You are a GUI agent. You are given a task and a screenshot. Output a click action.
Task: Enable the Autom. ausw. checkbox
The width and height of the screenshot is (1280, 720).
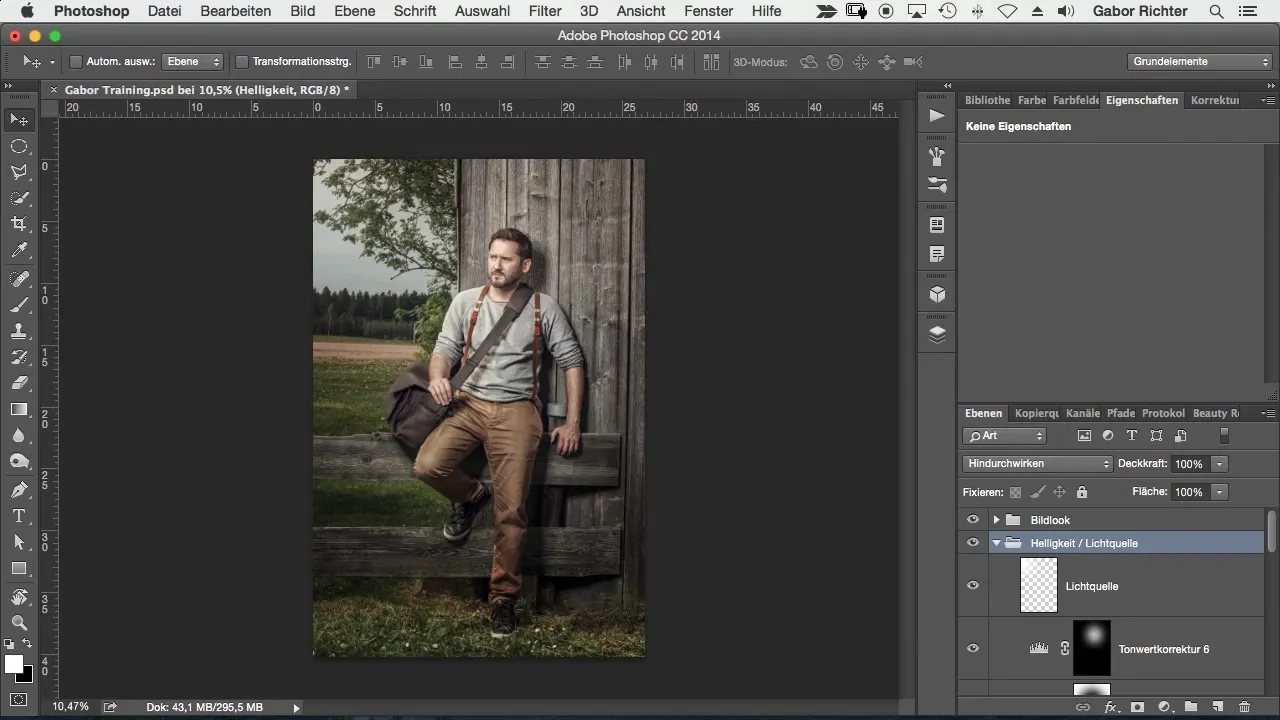pyautogui.click(x=75, y=62)
